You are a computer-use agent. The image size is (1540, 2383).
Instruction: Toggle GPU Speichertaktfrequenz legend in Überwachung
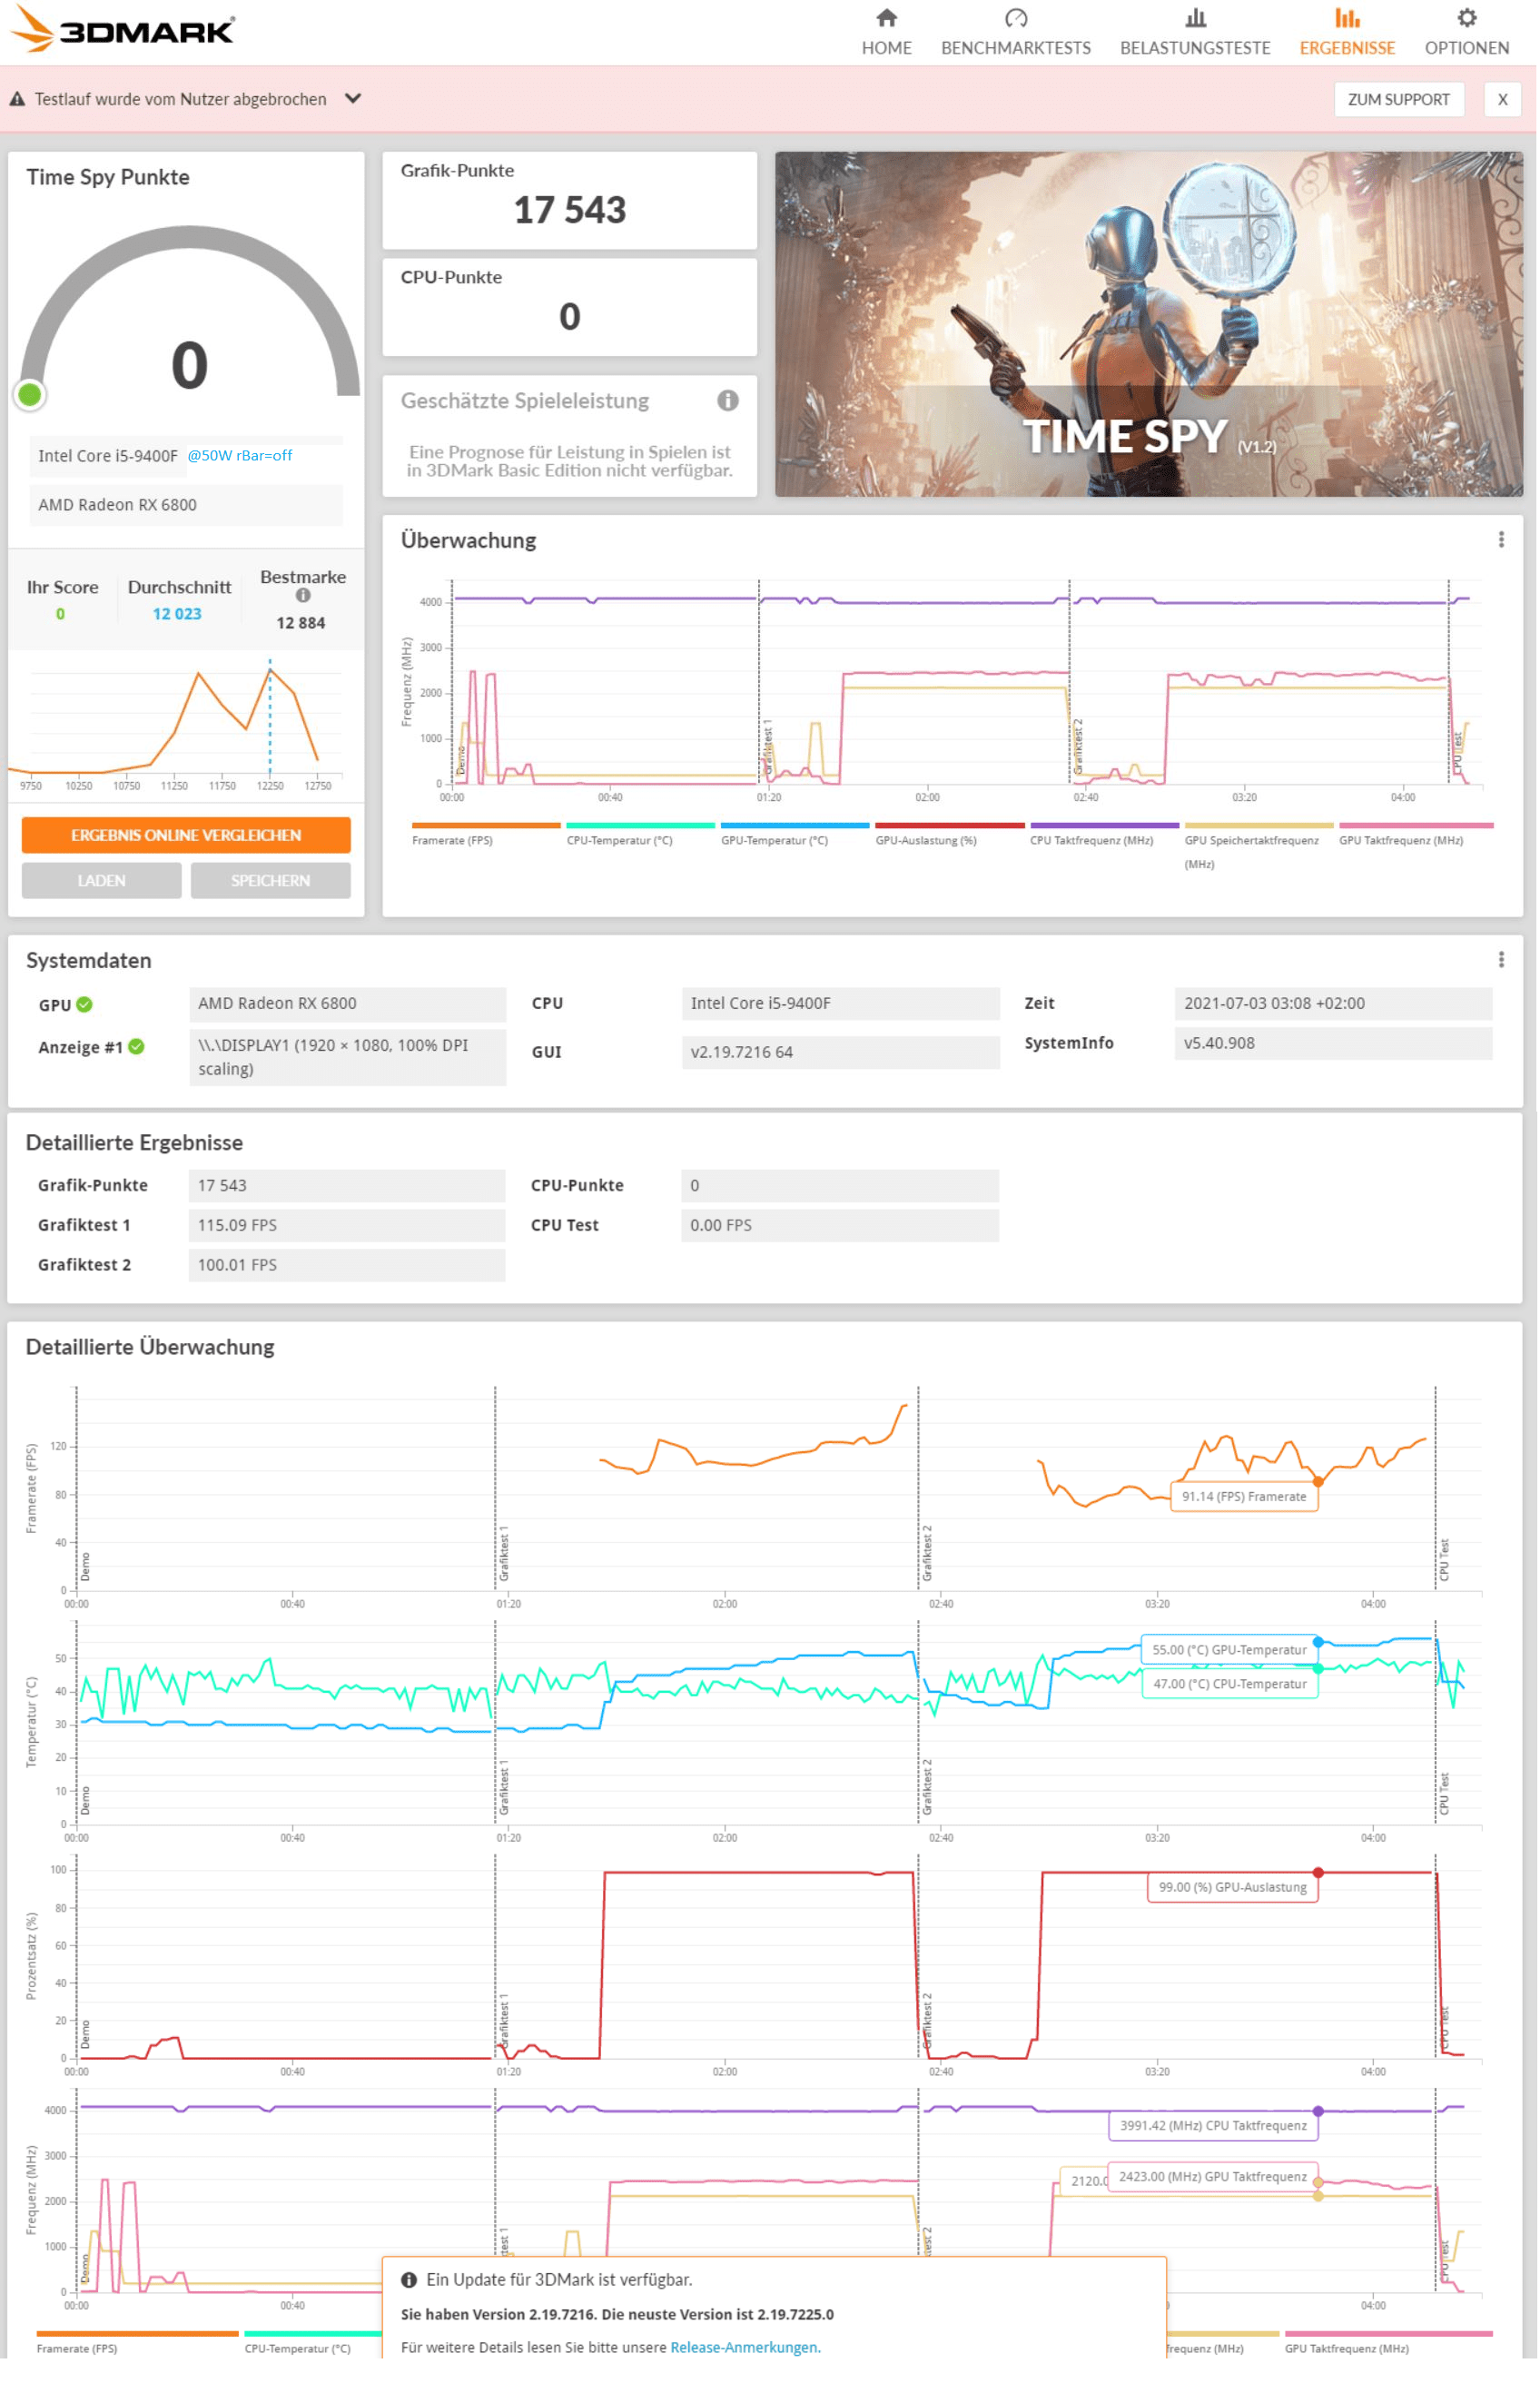click(1260, 846)
